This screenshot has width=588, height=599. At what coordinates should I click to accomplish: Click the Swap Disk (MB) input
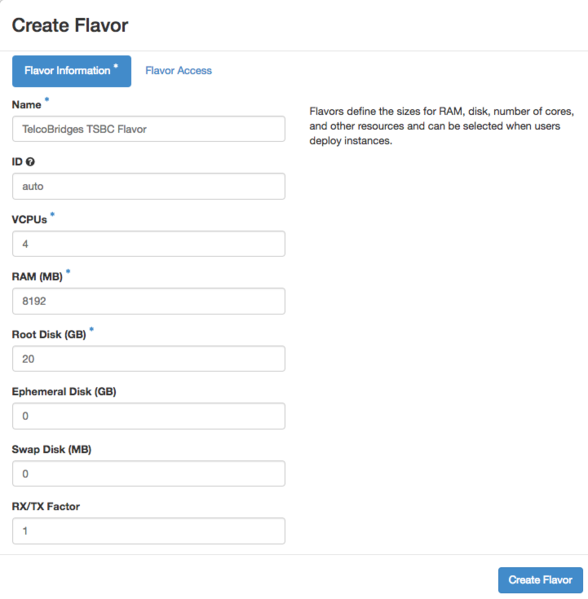coord(149,474)
